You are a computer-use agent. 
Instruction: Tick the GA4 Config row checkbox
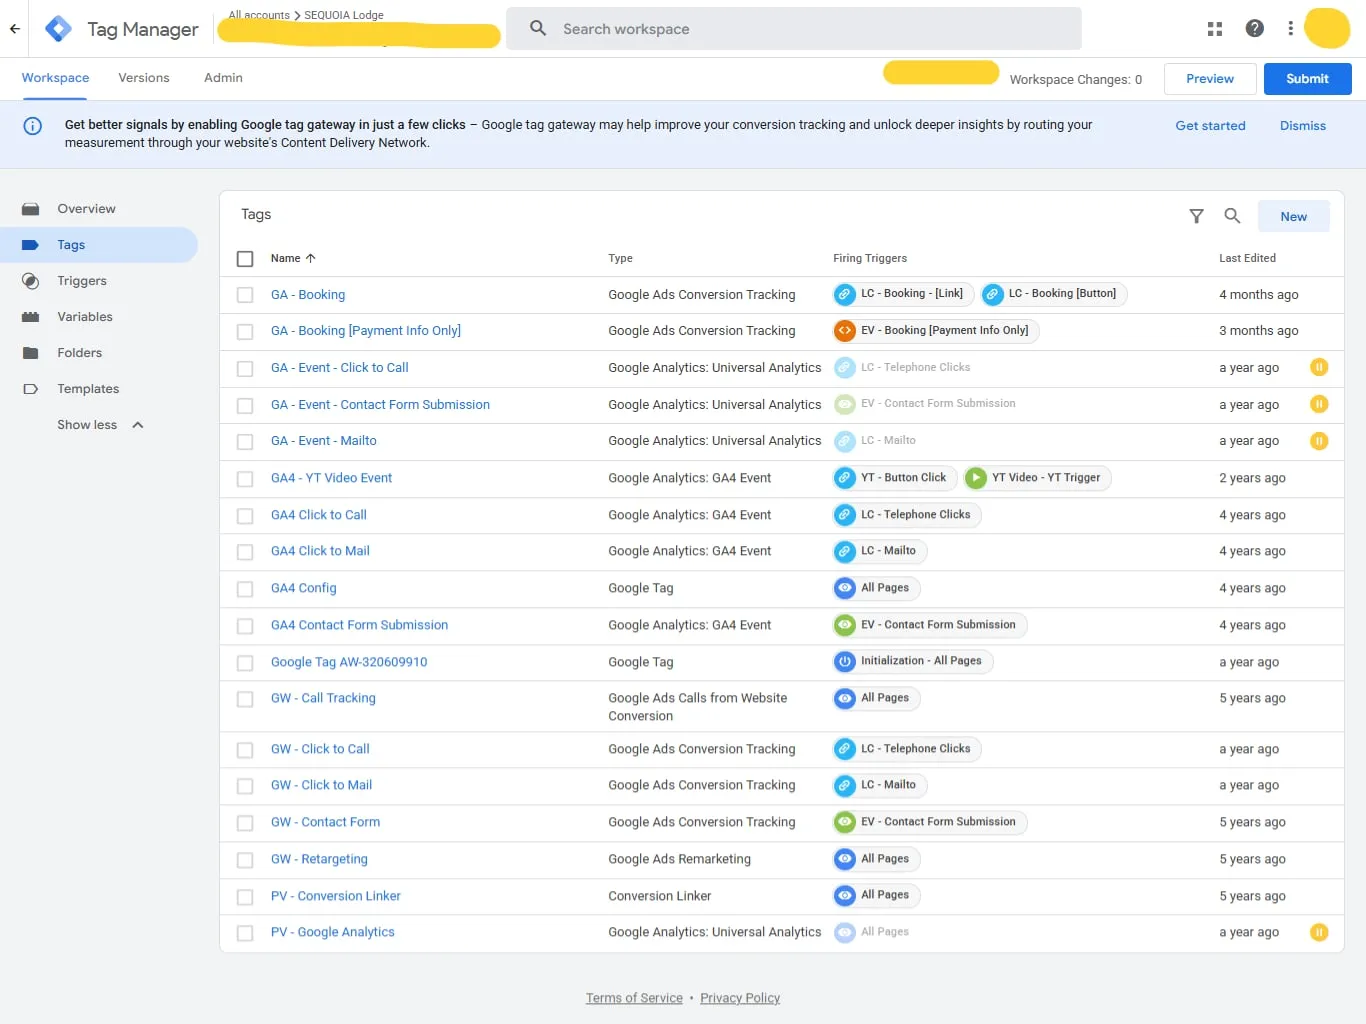click(245, 589)
